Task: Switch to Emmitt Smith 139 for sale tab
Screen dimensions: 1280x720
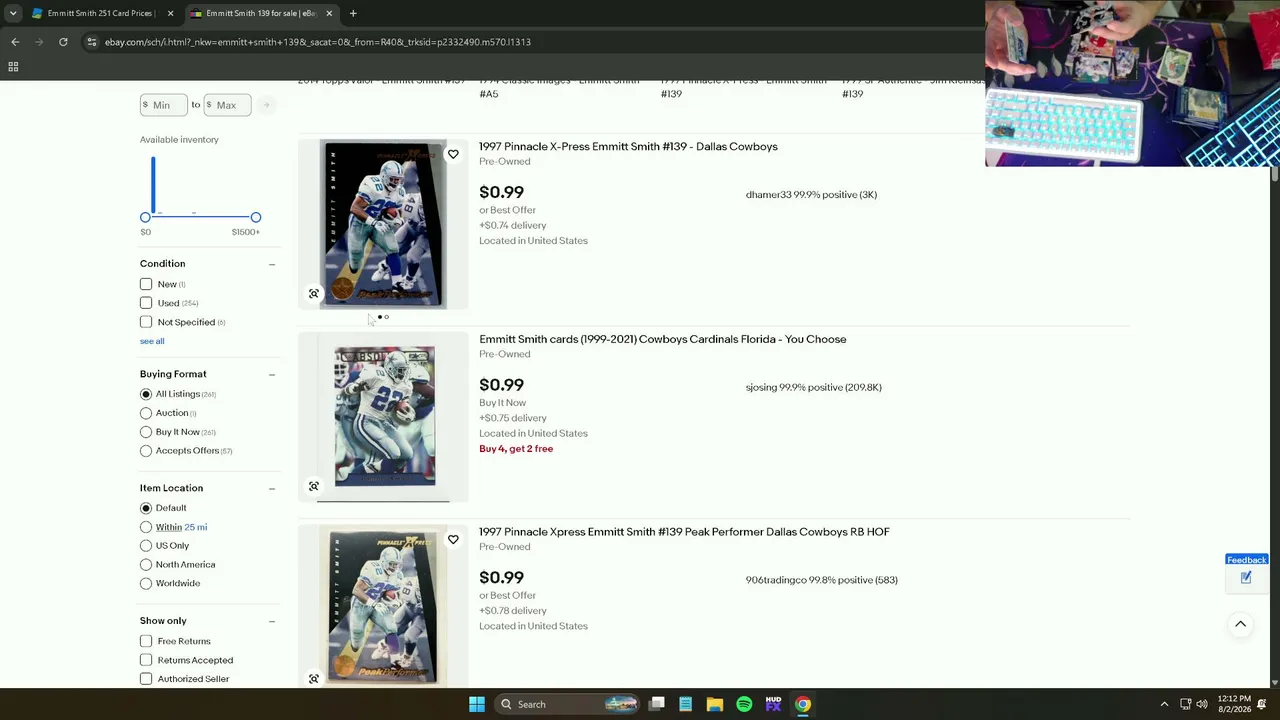Action: (x=260, y=13)
